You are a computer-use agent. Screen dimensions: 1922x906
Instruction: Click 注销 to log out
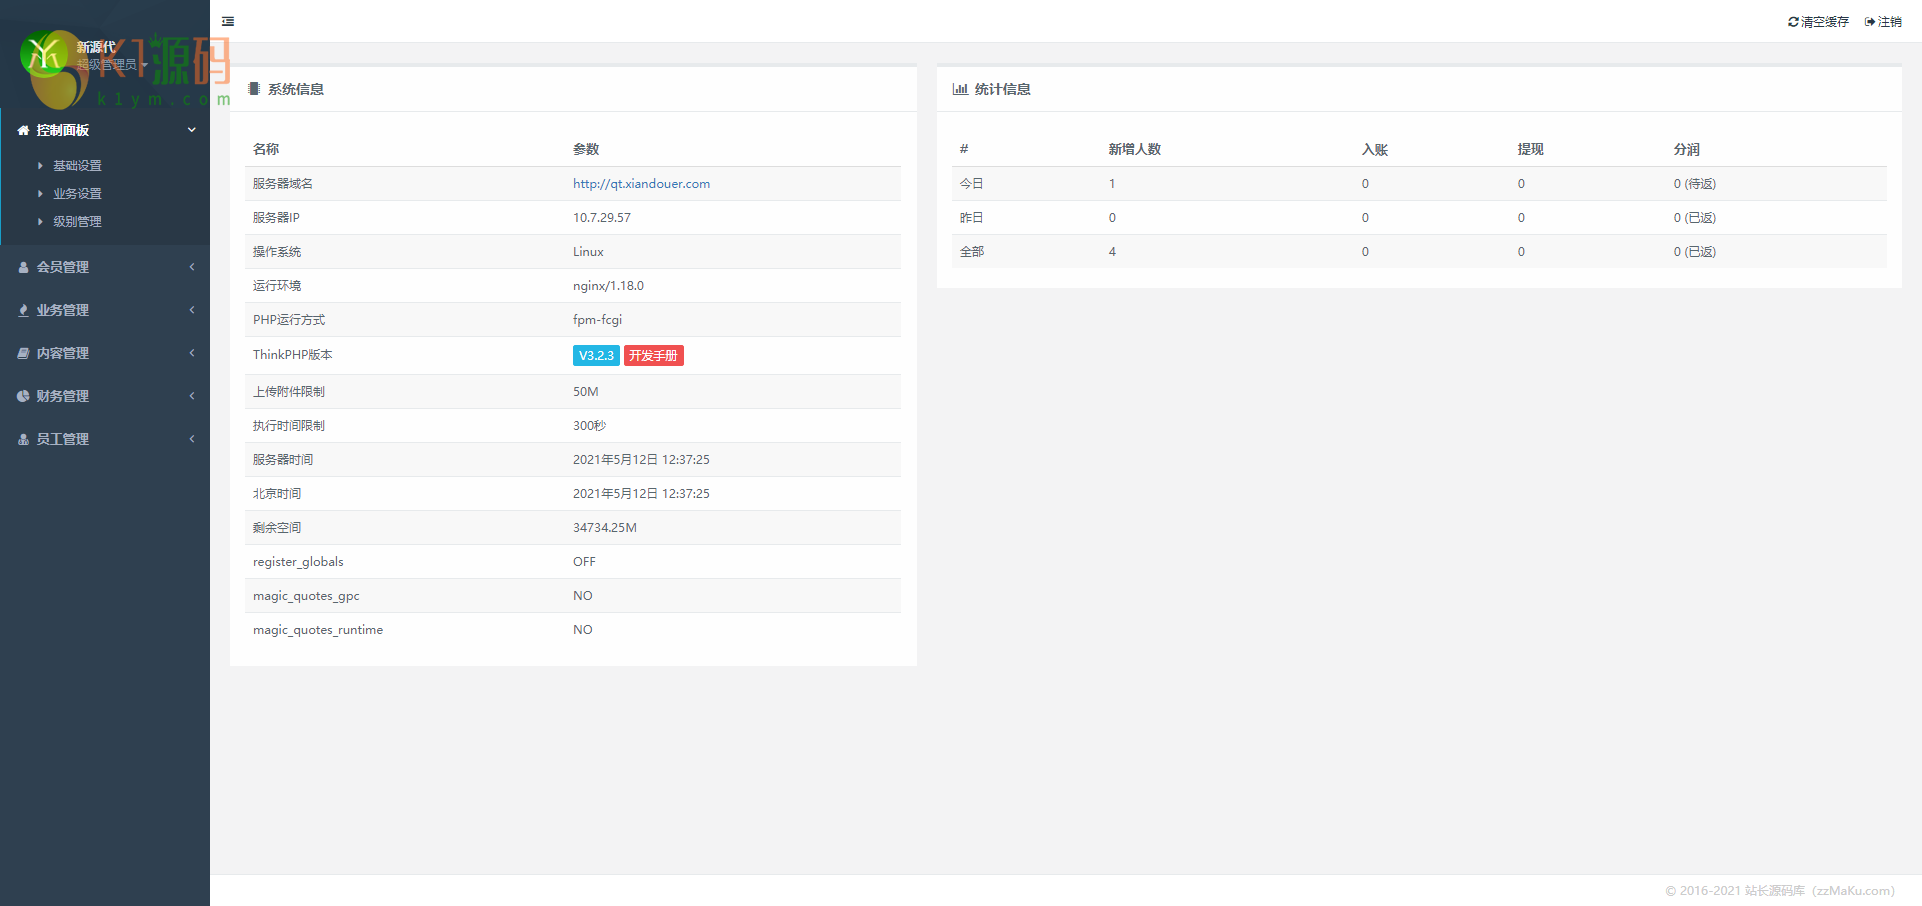coord(1890,22)
